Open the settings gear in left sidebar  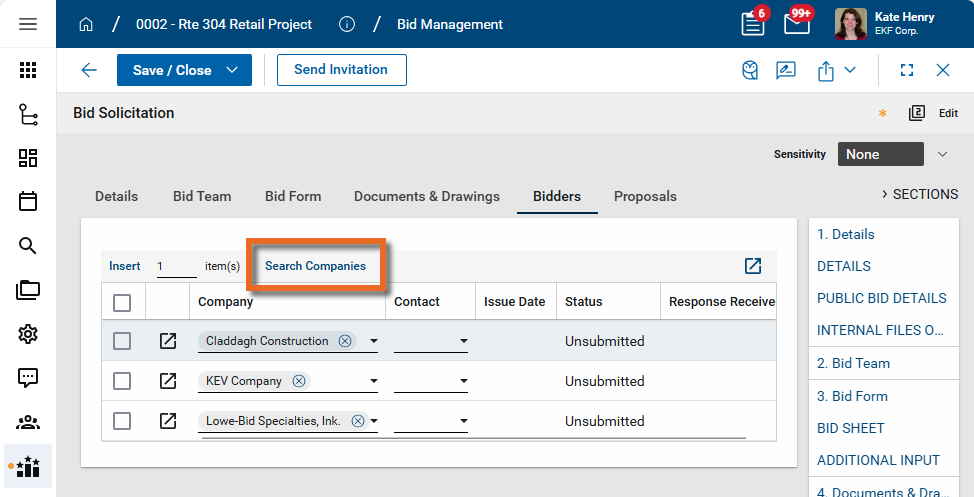pyautogui.click(x=28, y=334)
